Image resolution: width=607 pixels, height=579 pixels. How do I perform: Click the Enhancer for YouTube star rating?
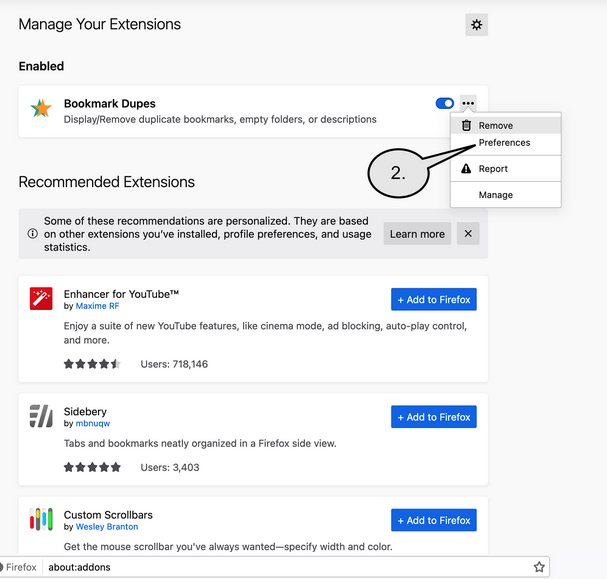coord(92,364)
